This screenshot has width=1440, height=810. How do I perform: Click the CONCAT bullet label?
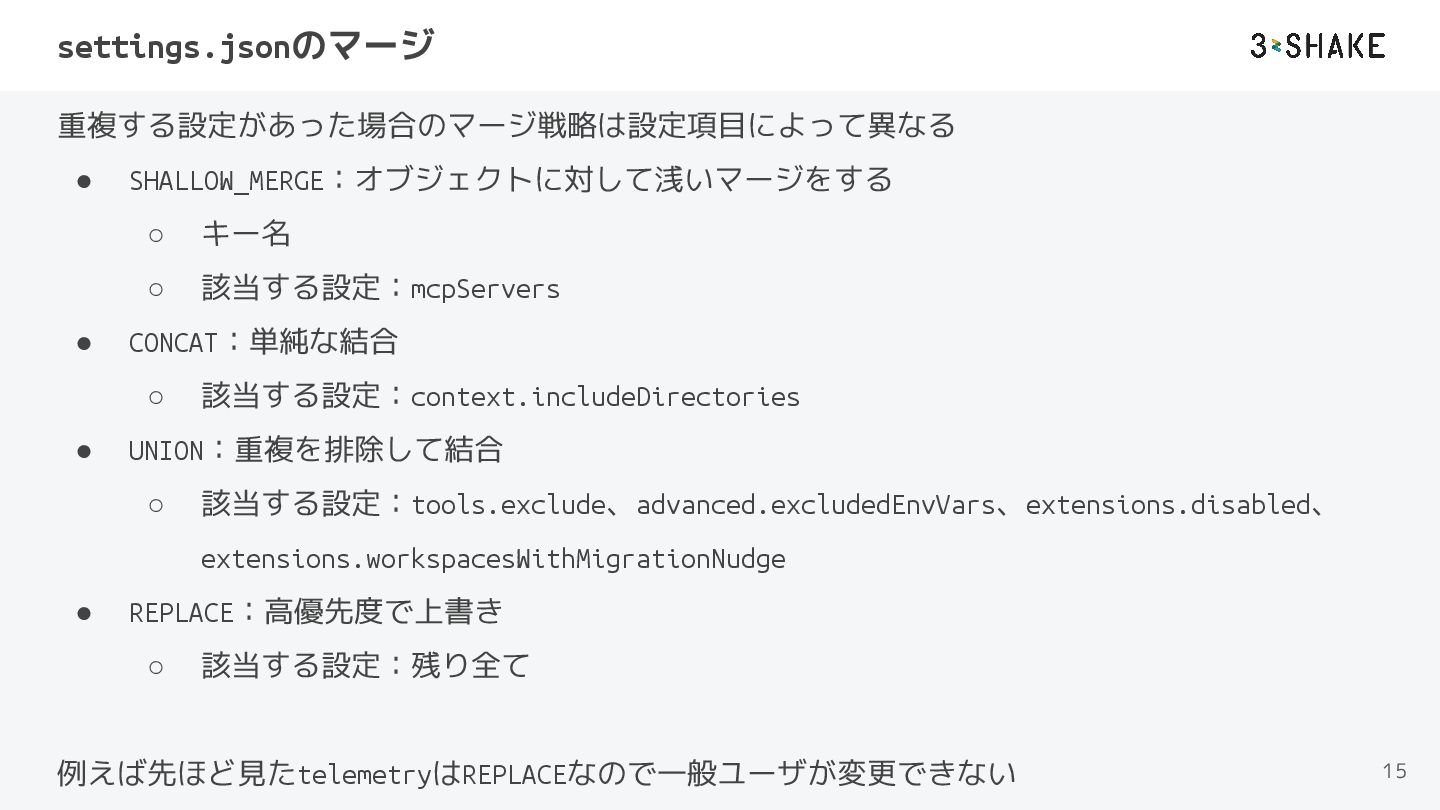pyautogui.click(x=173, y=343)
